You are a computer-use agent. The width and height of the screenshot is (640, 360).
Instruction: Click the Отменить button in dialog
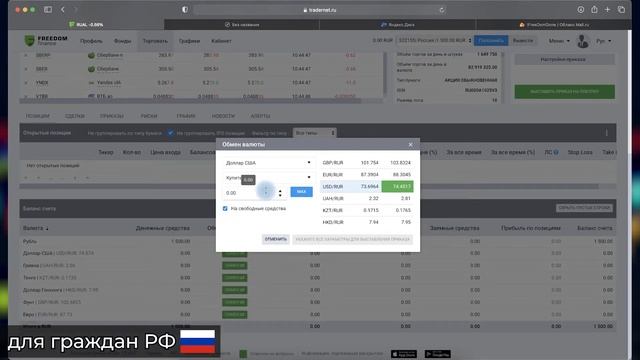(276, 239)
